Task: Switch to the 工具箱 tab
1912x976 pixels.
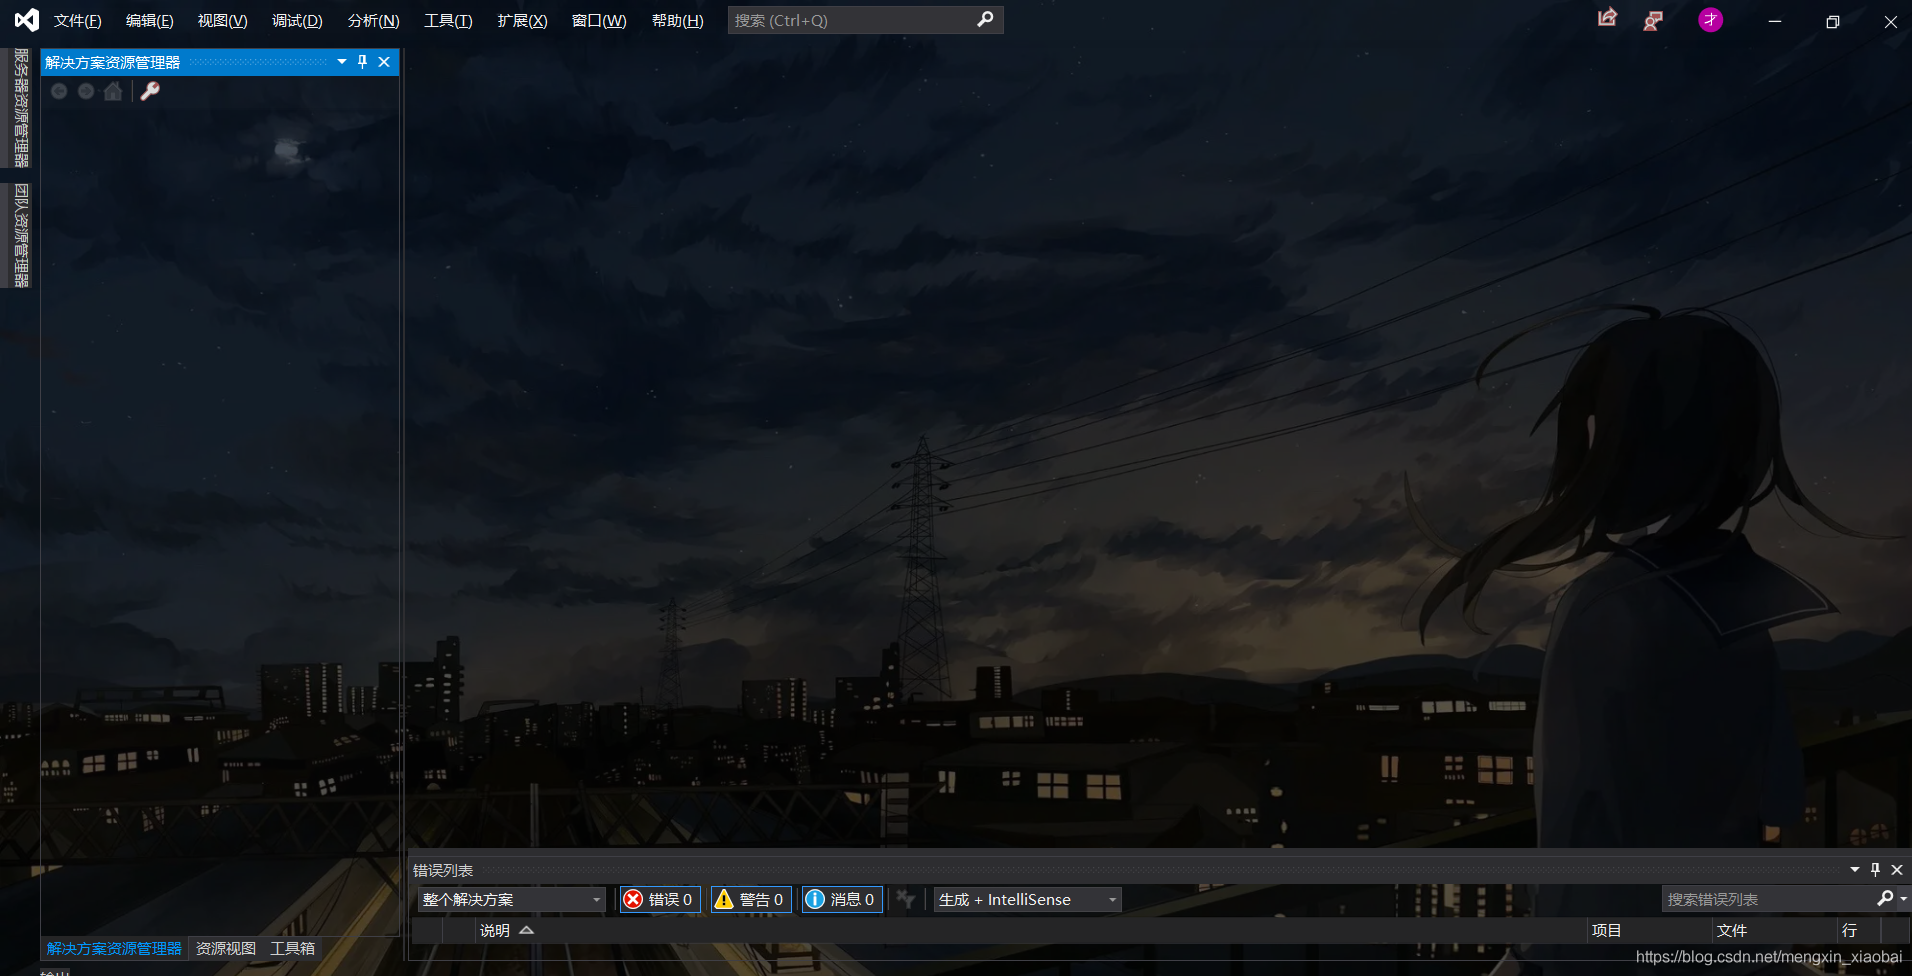Action: point(292,948)
